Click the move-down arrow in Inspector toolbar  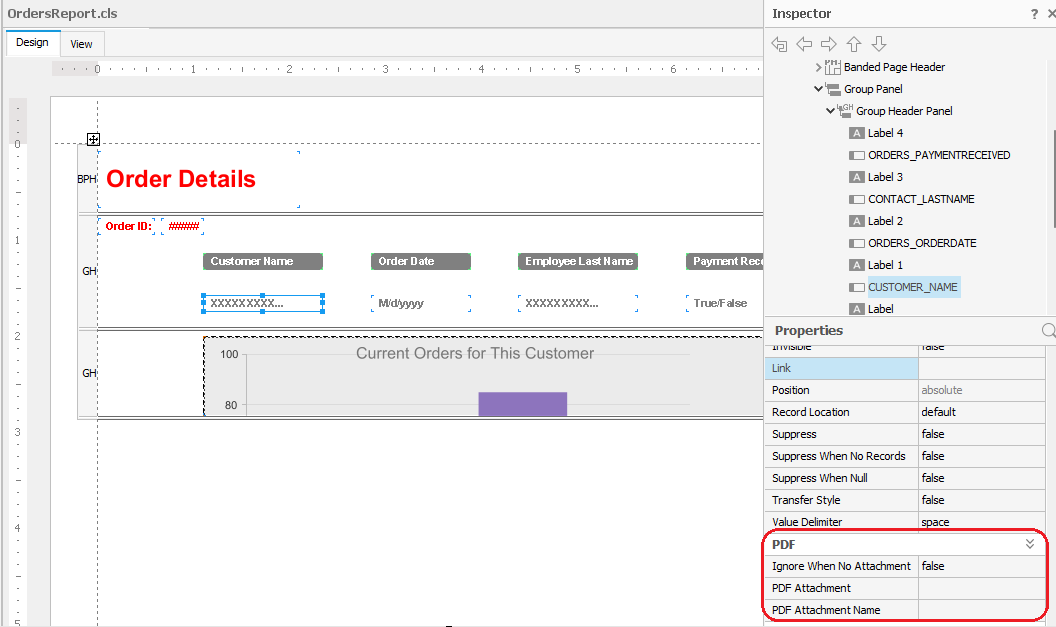(x=878, y=43)
